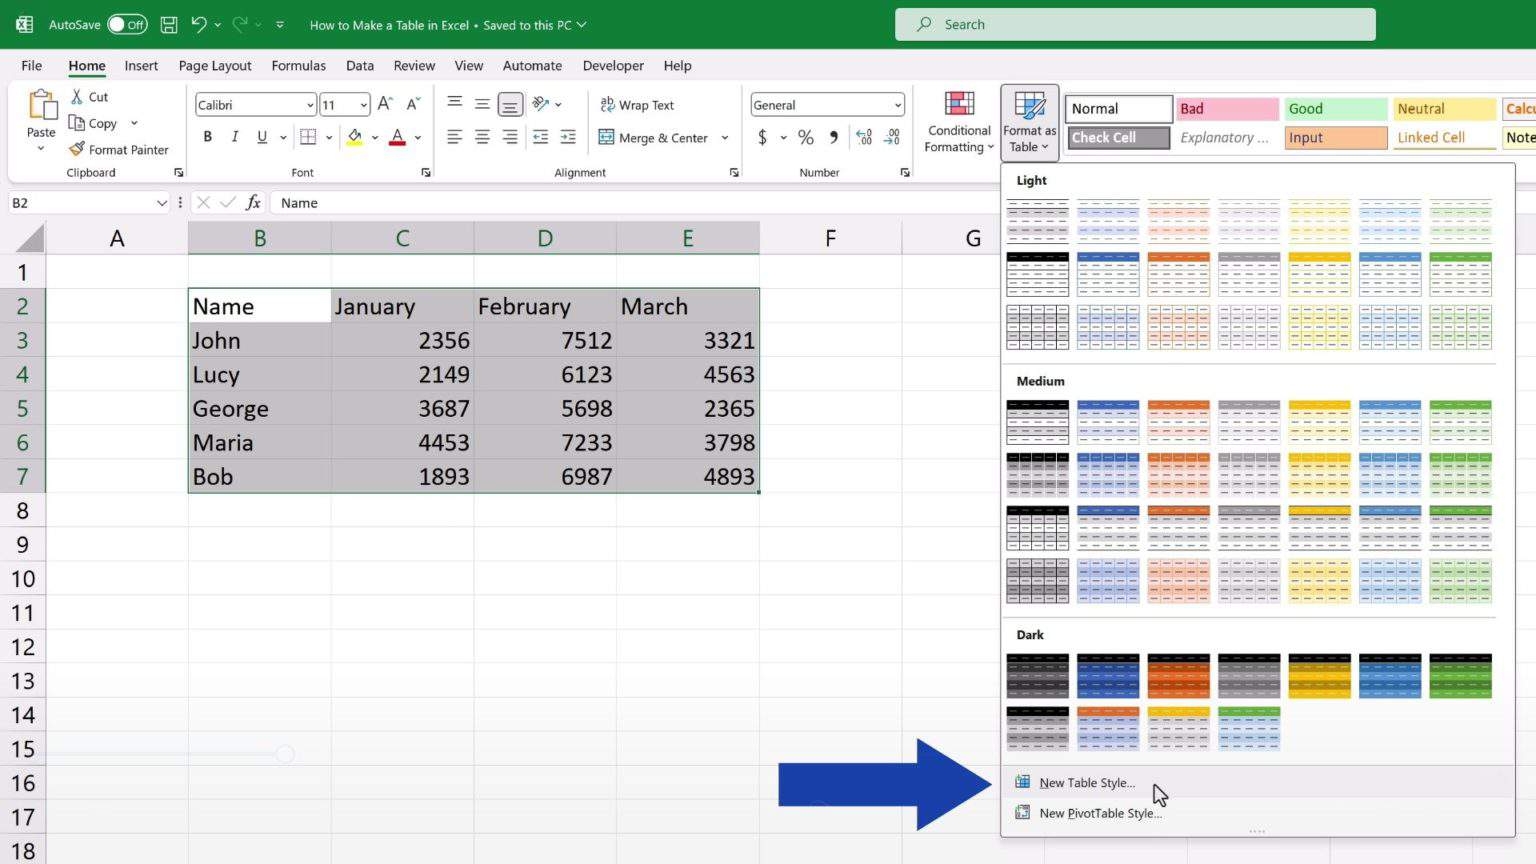Switch to the Formulas ribbon tab
1536x864 pixels.
pos(298,65)
